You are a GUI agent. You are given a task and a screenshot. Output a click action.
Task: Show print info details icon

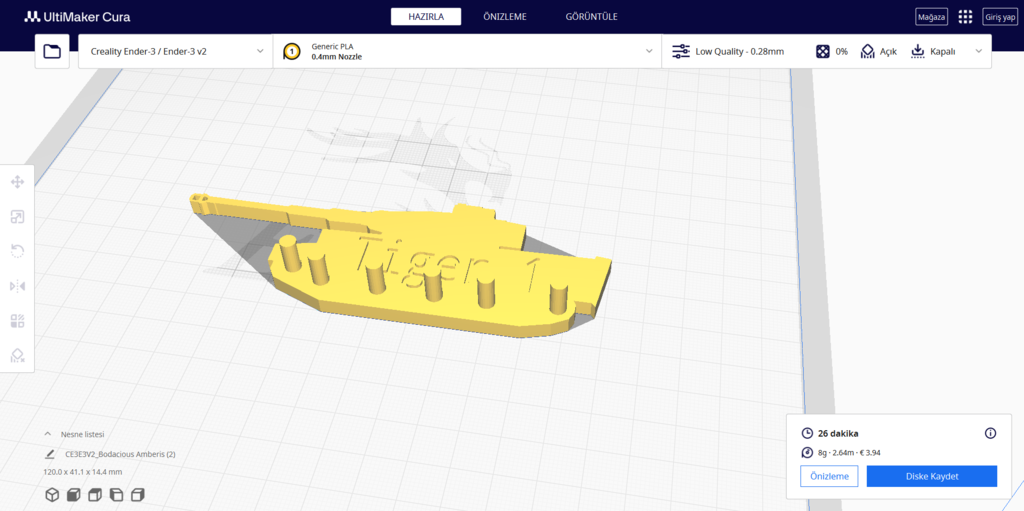point(990,433)
